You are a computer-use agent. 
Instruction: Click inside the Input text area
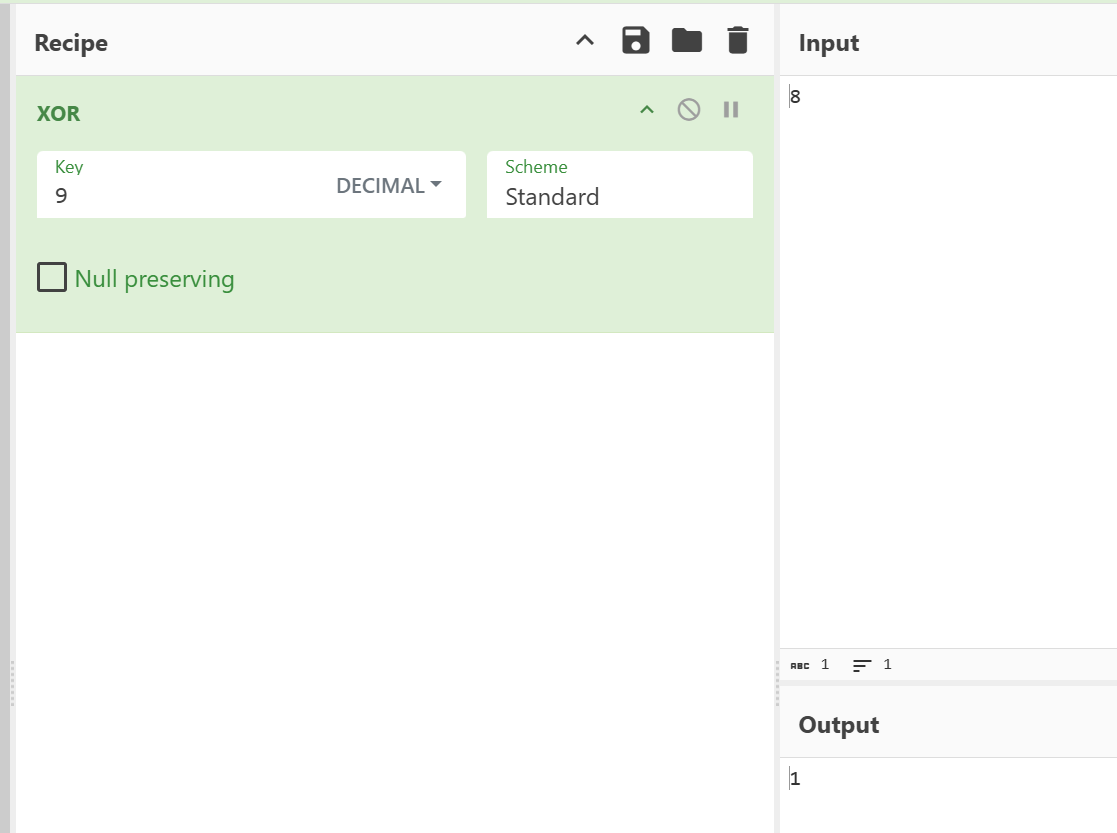pos(948,350)
